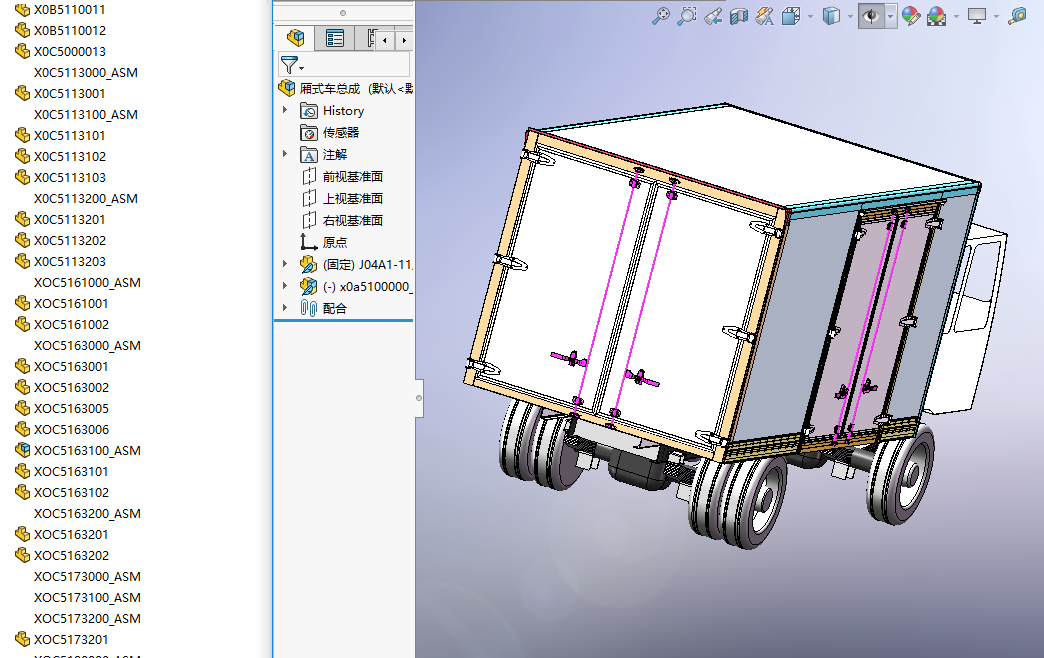Expand the (固定) J04A1-11 component
1044x658 pixels.
[285, 264]
